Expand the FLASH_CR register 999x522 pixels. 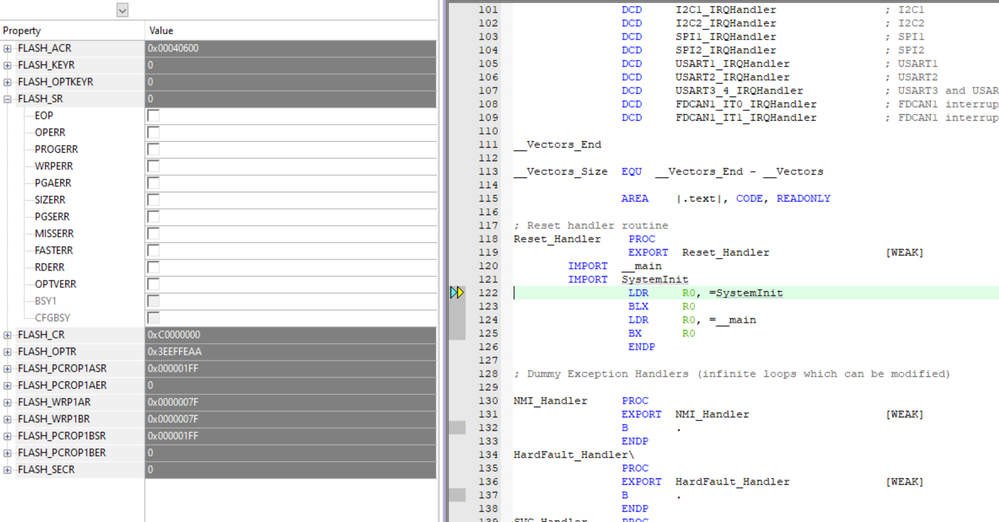(x=7, y=335)
